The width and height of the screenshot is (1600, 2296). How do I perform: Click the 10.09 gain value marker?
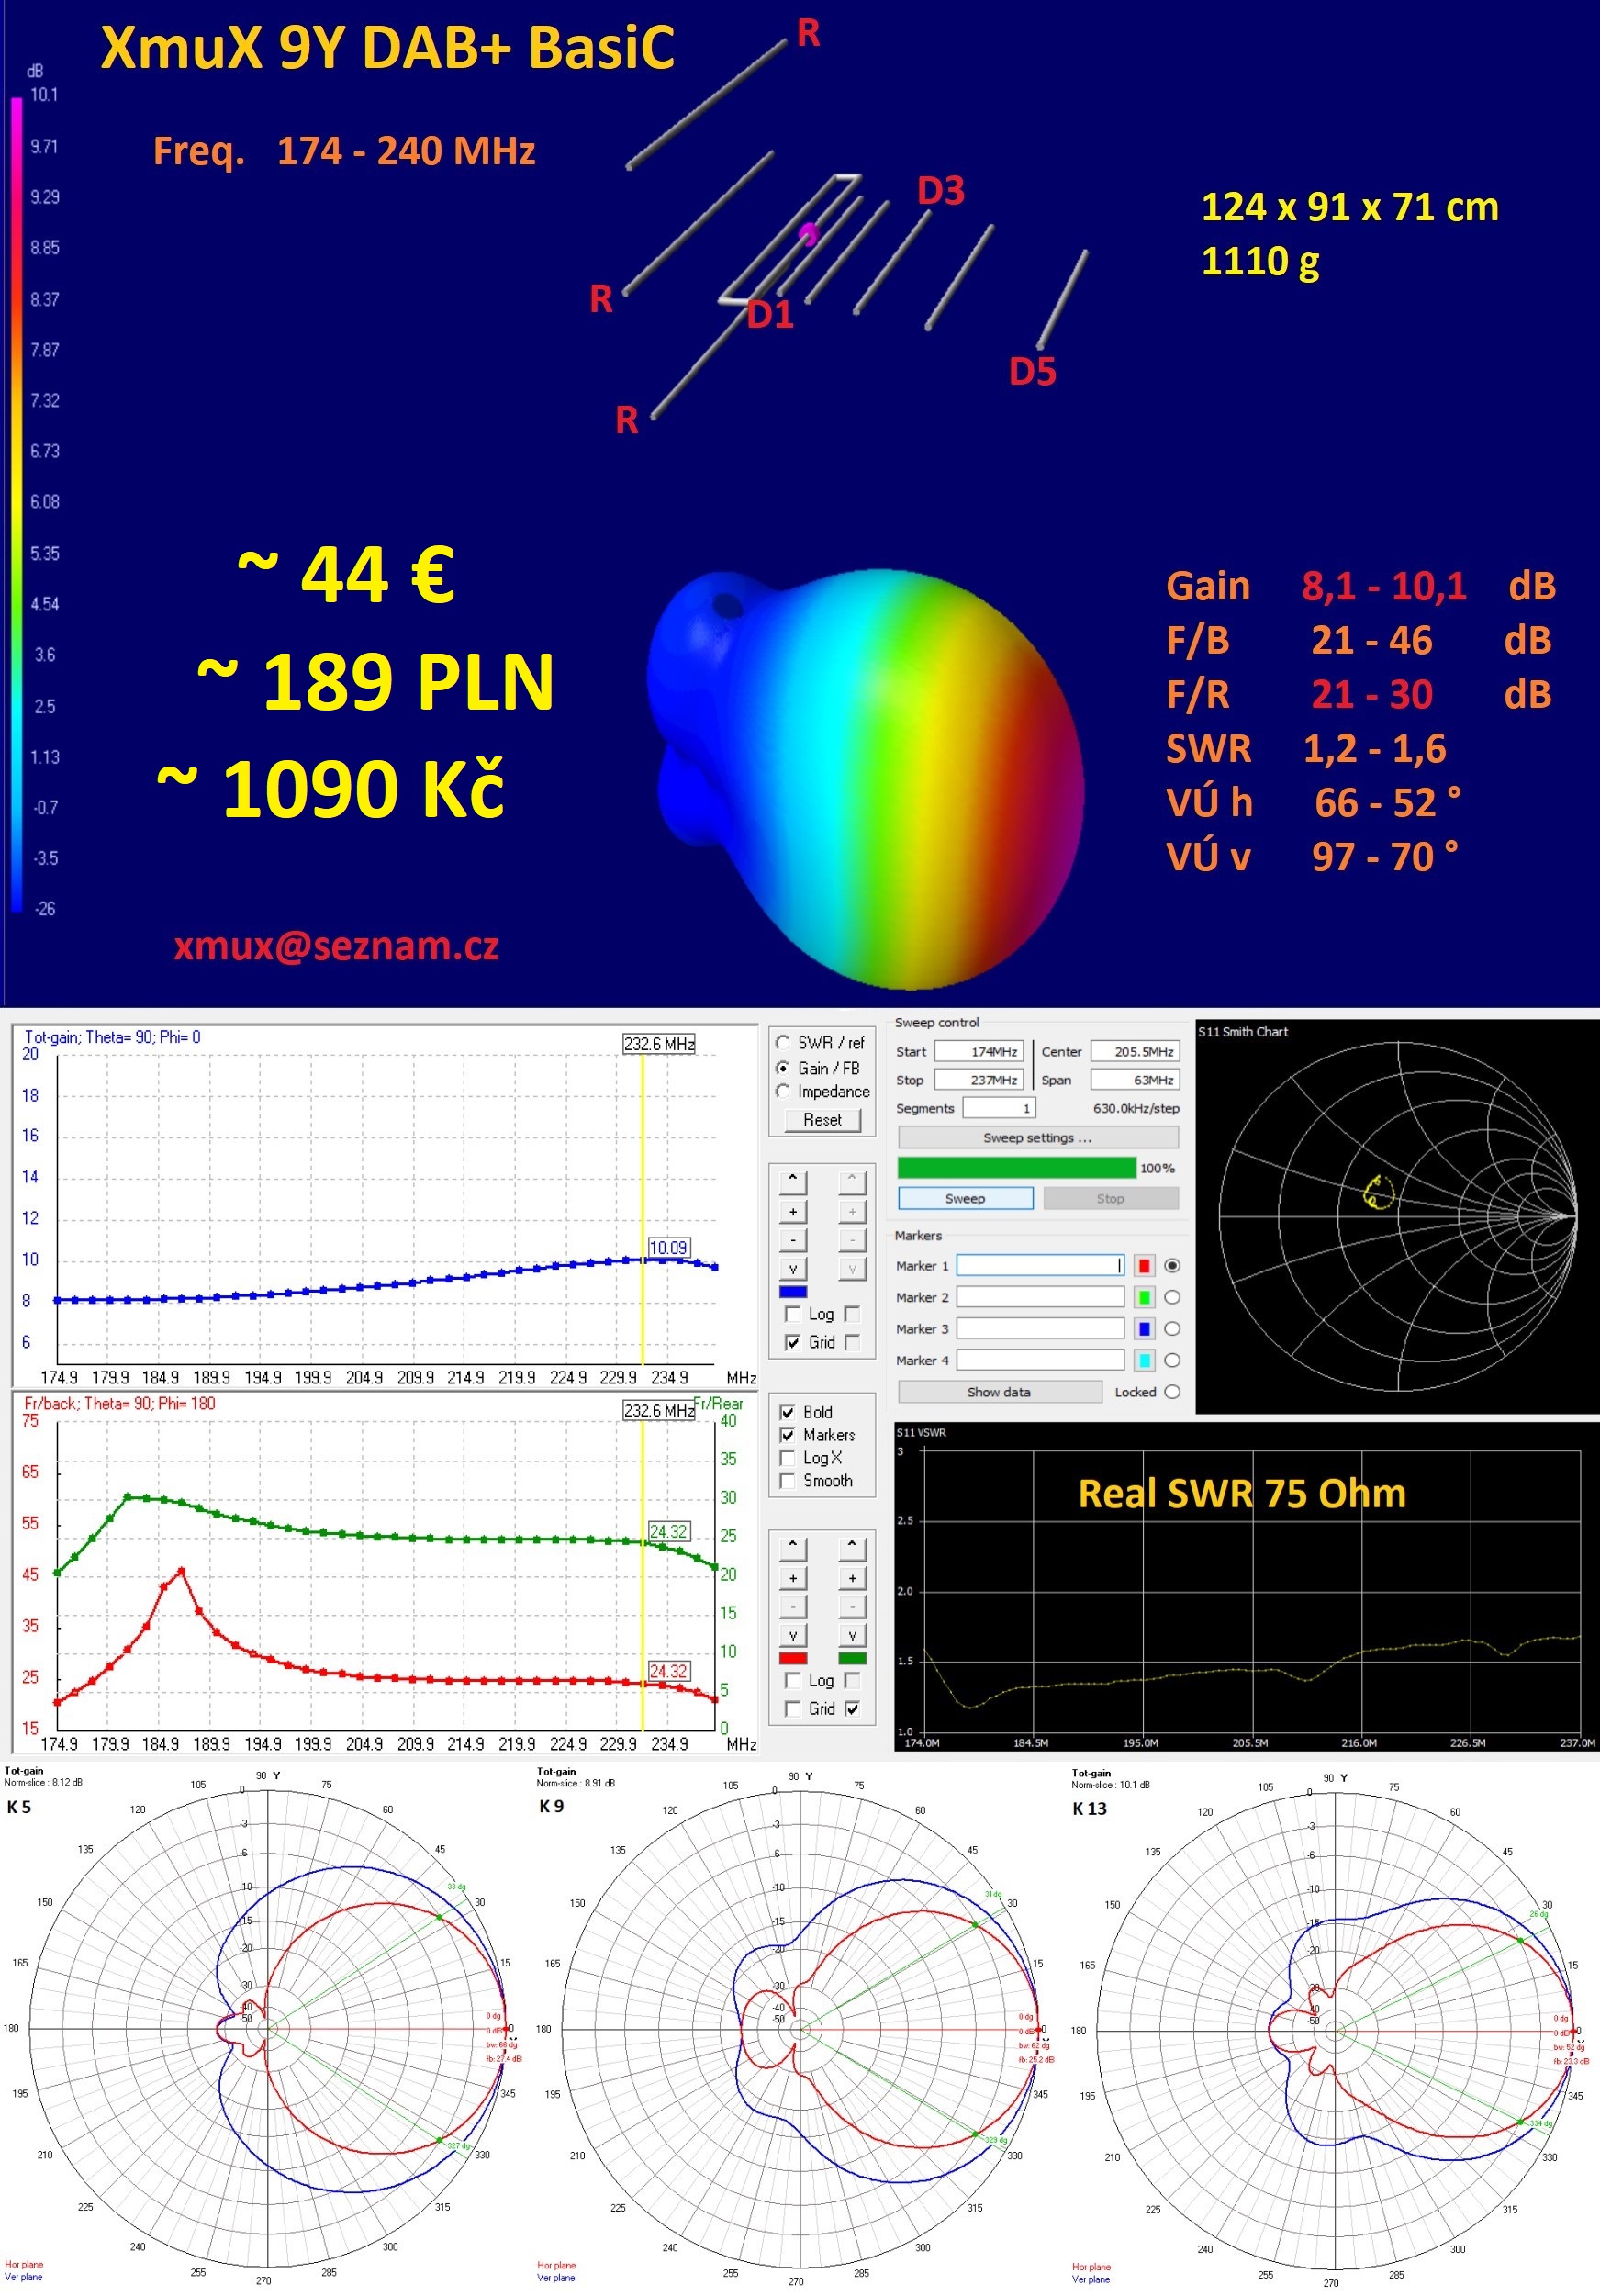pyautogui.click(x=668, y=1247)
